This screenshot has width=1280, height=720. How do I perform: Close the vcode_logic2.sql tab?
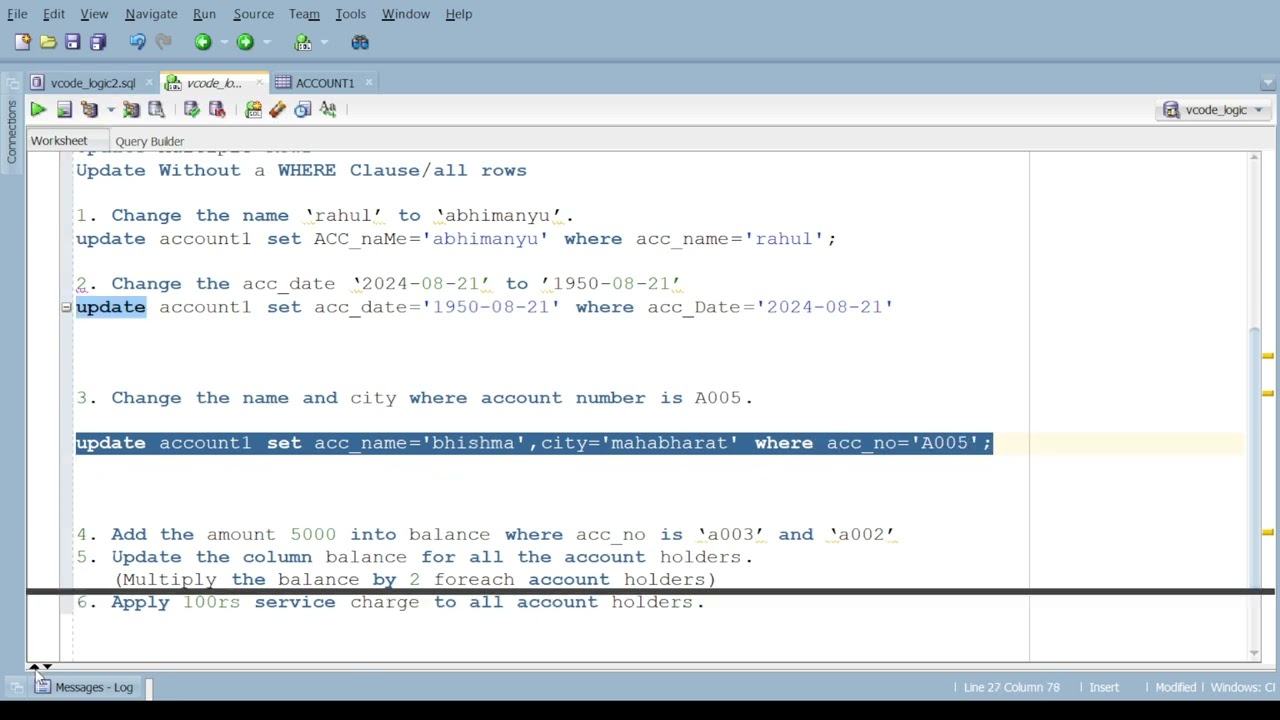[148, 82]
